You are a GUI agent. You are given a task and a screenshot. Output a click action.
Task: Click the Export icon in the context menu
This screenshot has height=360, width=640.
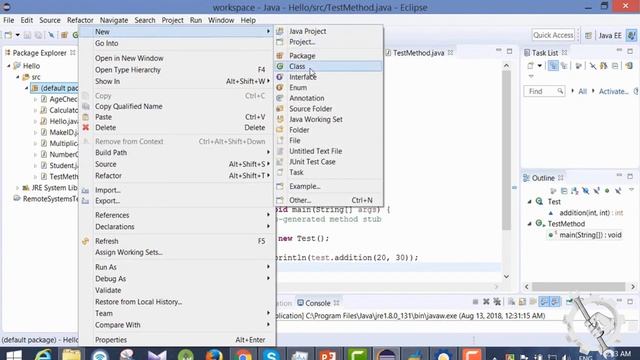pos(86,201)
